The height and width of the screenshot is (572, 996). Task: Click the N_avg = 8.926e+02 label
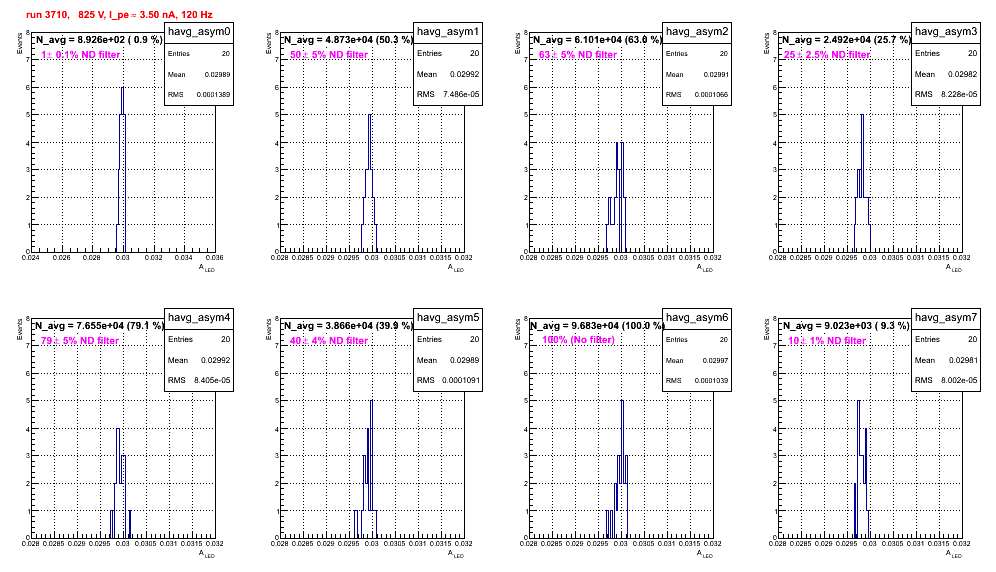click(x=98, y=40)
